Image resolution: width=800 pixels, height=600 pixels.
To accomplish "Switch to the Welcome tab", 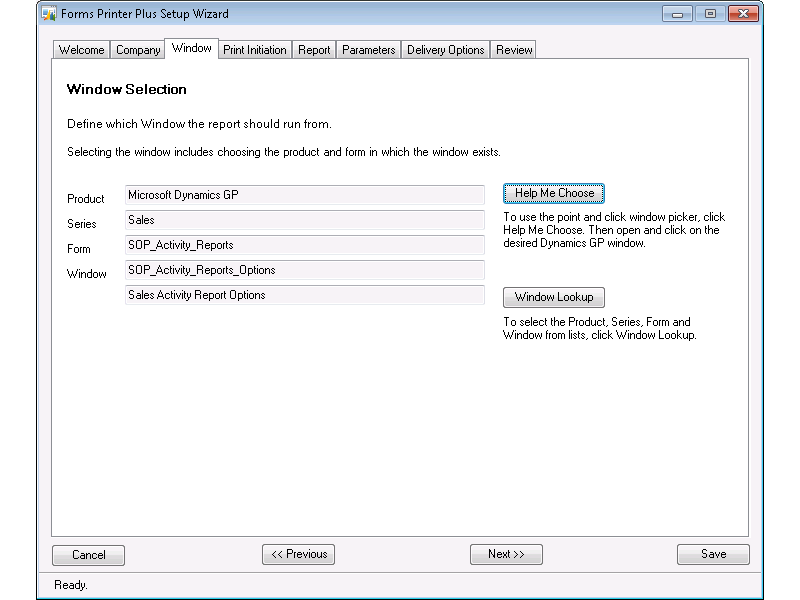I will [81, 50].
